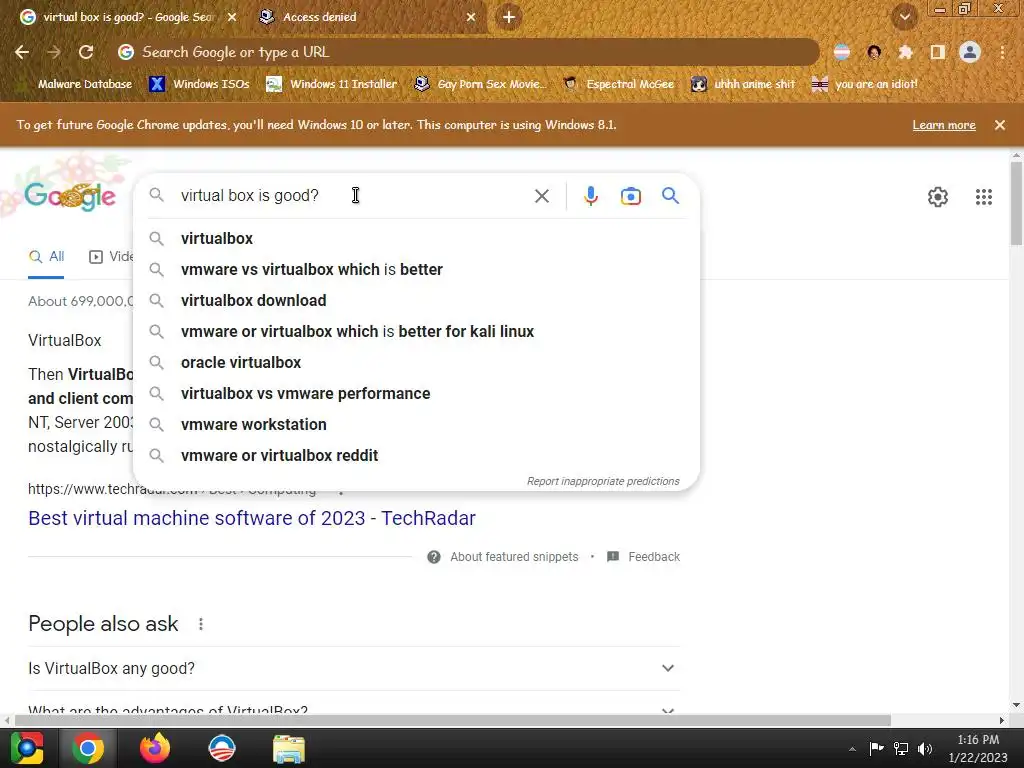Open the TechRadar best virtual machine result
Image resolution: width=1024 pixels, height=768 pixels.
point(252,518)
